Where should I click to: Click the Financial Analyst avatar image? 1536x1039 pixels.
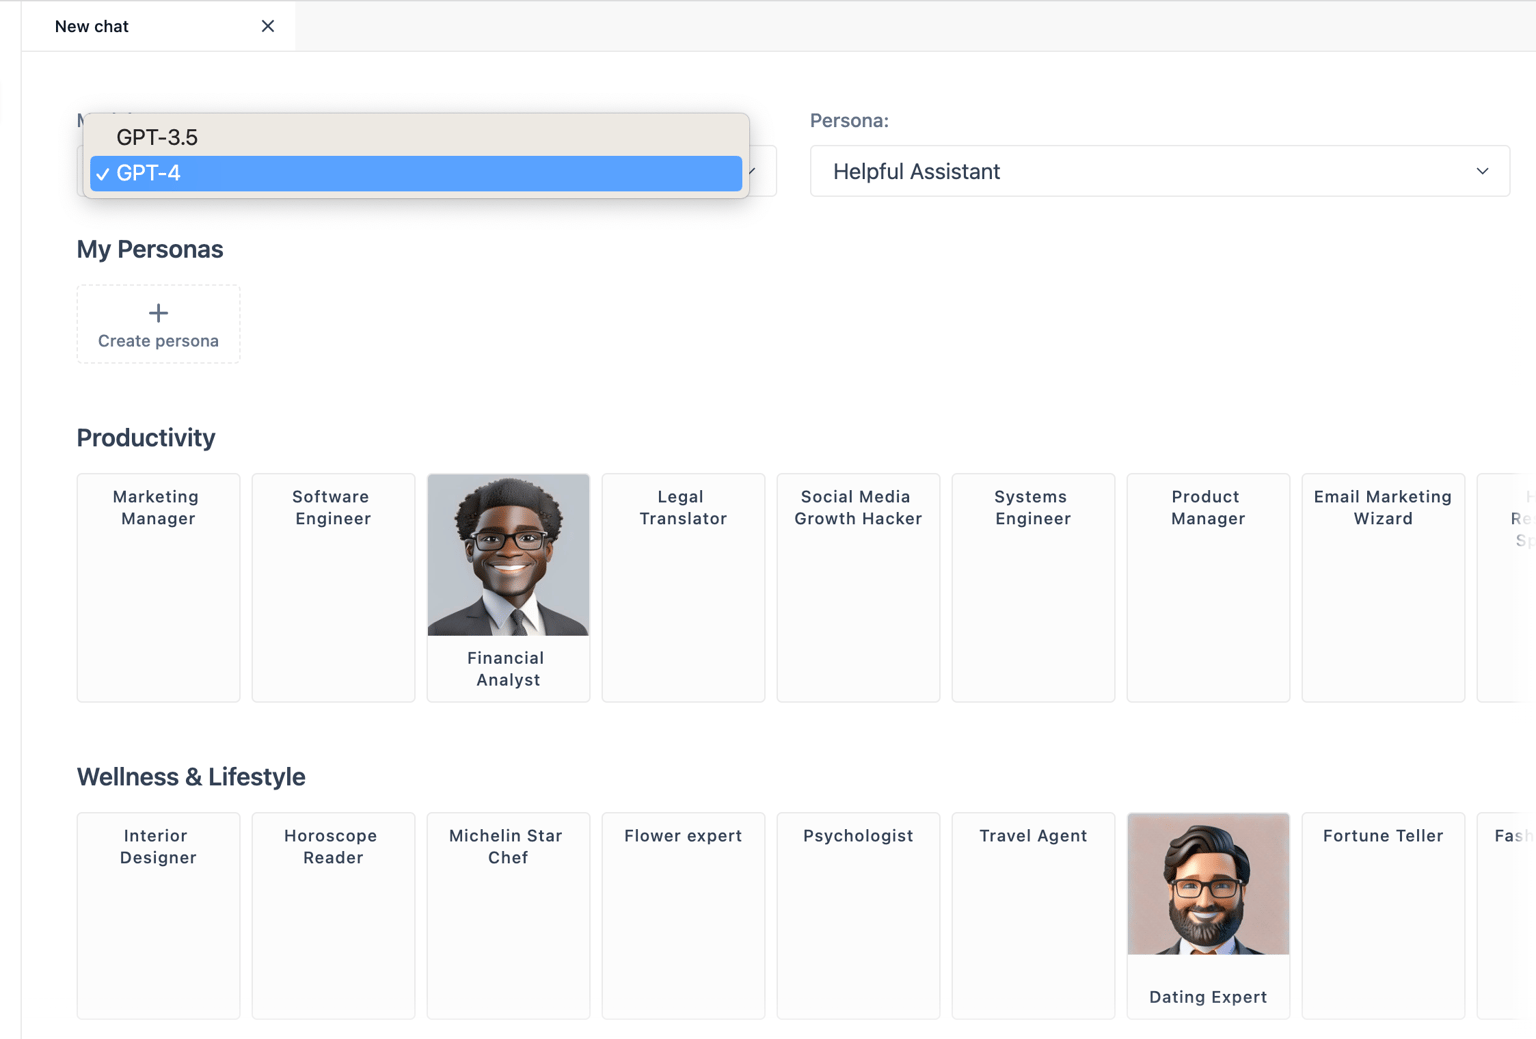click(508, 555)
